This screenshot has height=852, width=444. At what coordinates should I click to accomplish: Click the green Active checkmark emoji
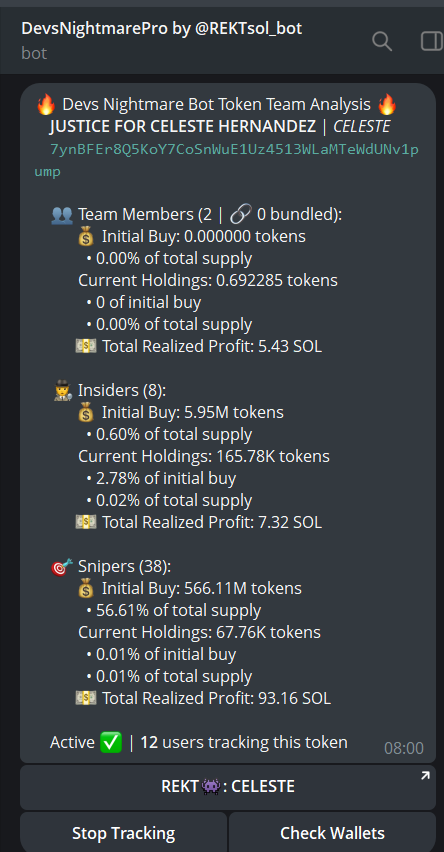coord(111,742)
